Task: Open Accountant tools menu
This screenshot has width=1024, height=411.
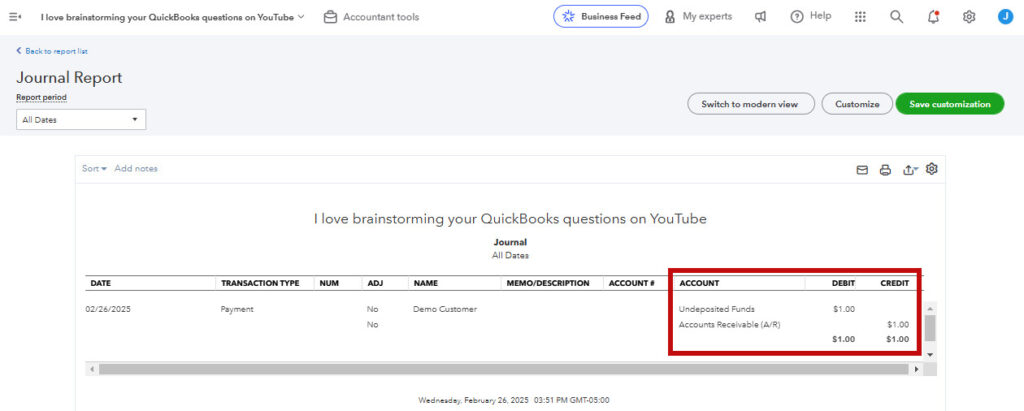Action: pos(371,17)
